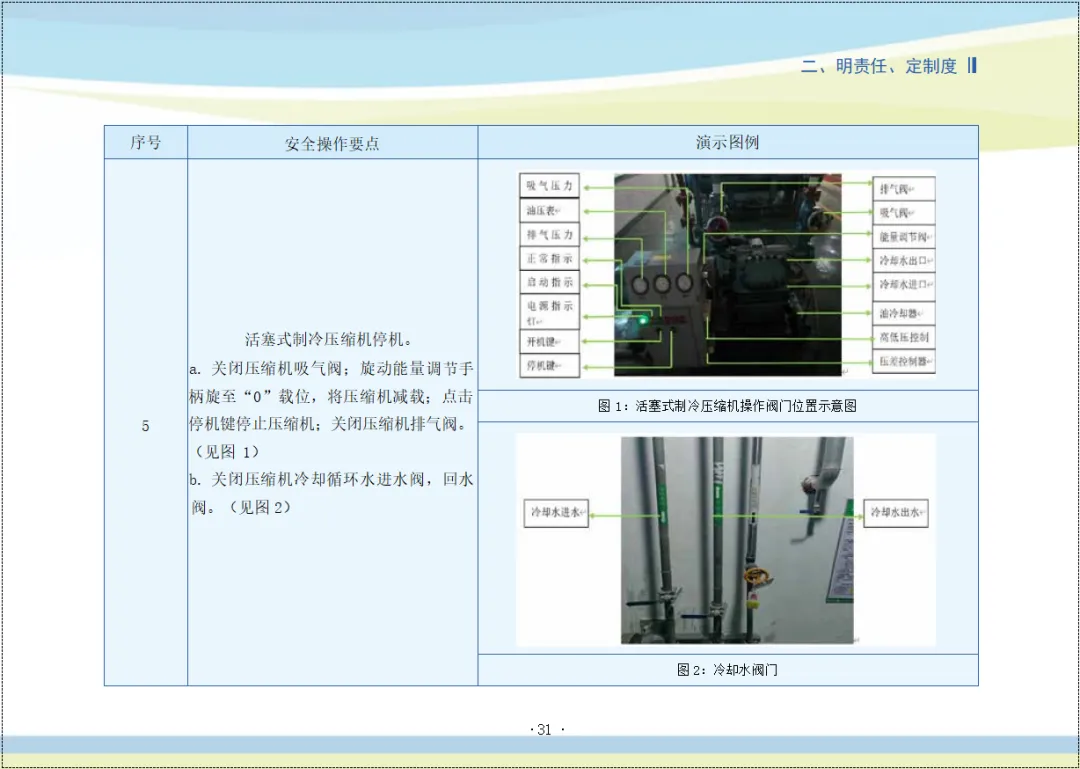Viewport: 1080px width, 769px height.
Task: Click the 正常指示 label box
Action: tap(549, 259)
